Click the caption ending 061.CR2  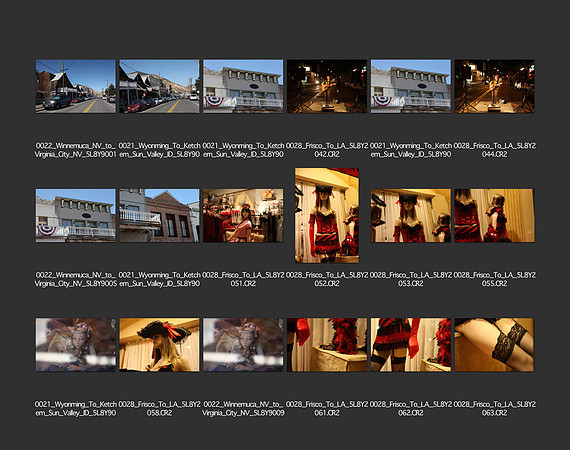[x=327, y=409]
